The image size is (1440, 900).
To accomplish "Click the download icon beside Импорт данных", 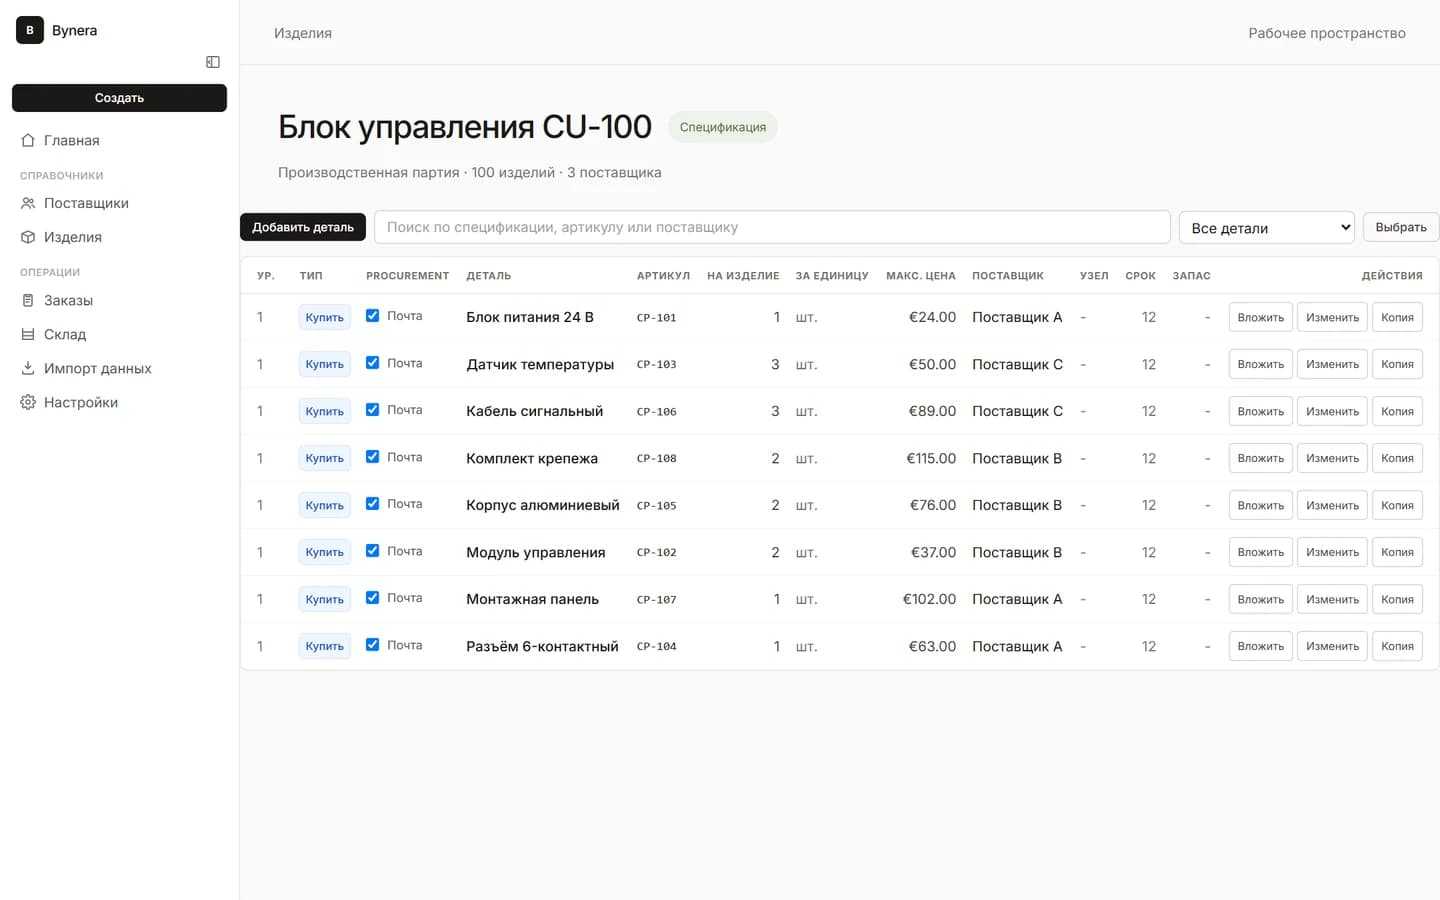I will pyautogui.click(x=28, y=368).
